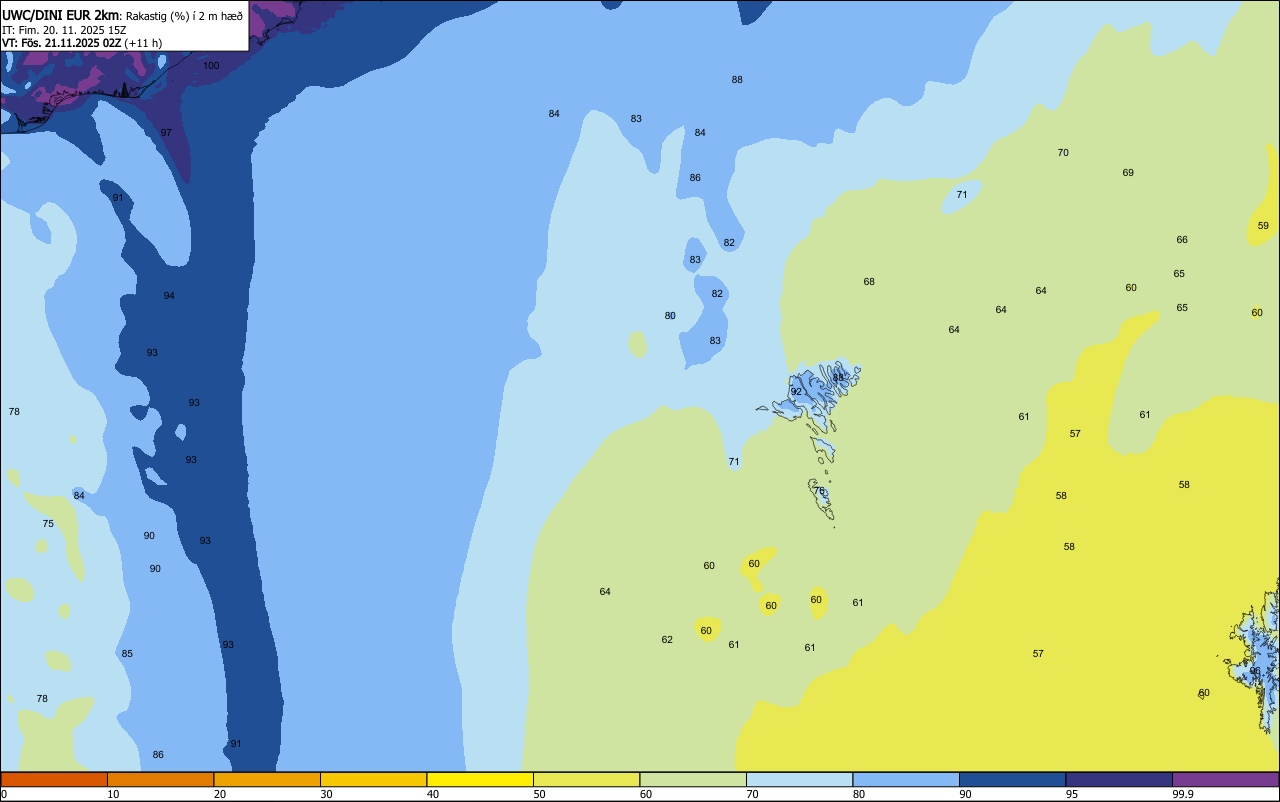Click the map value '68'
The height and width of the screenshot is (802, 1280).
pos(869,282)
